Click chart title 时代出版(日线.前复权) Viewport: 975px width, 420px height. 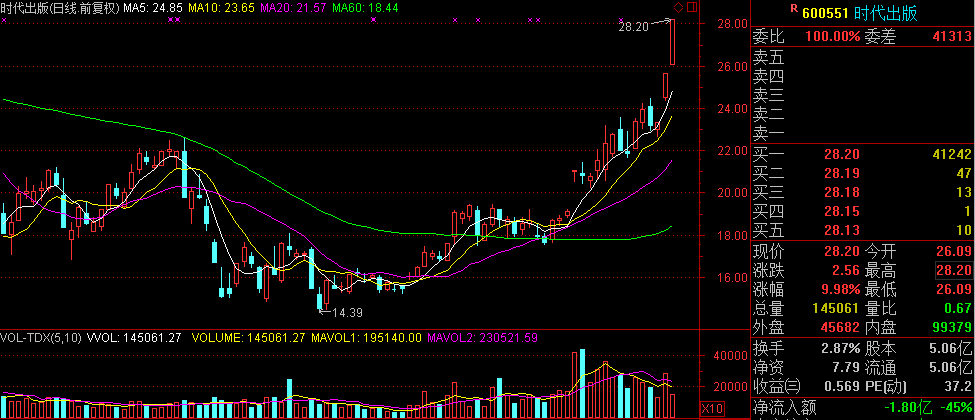coord(60,9)
